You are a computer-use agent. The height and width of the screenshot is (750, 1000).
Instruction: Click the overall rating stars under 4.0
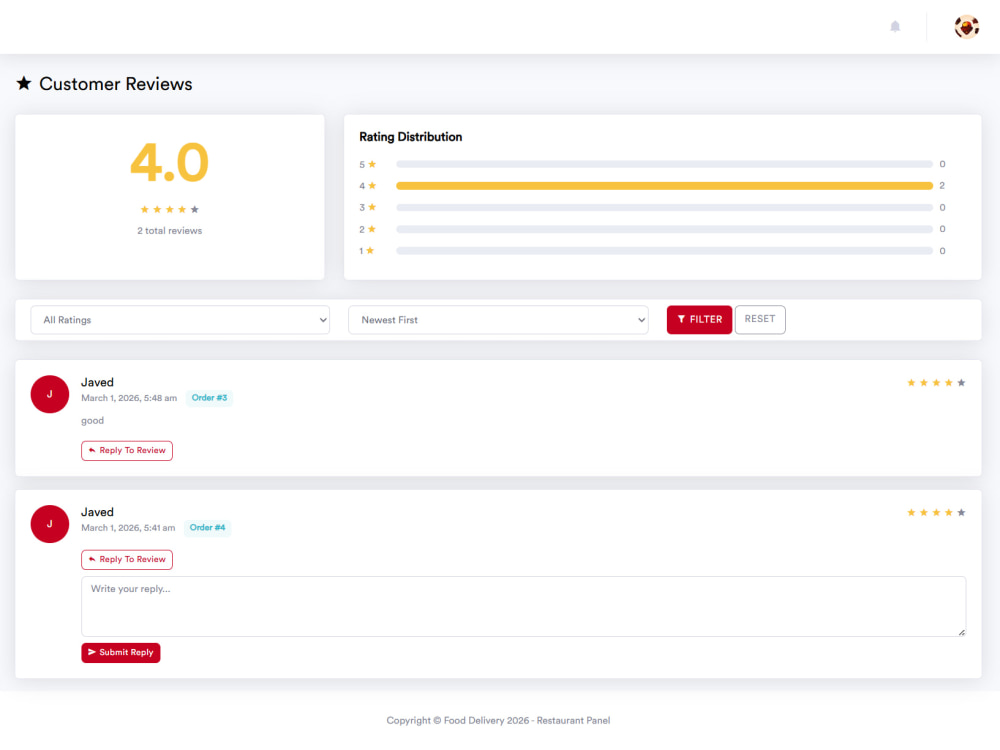click(170, 209)
